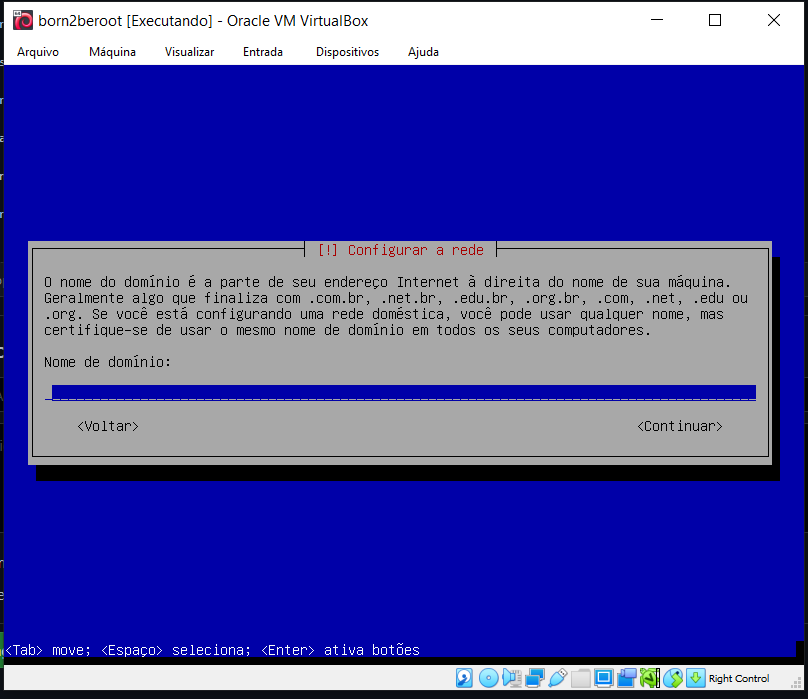Click the optical drives status icon
This screenshot has height=699, width=808.
(x=488, y=678)
